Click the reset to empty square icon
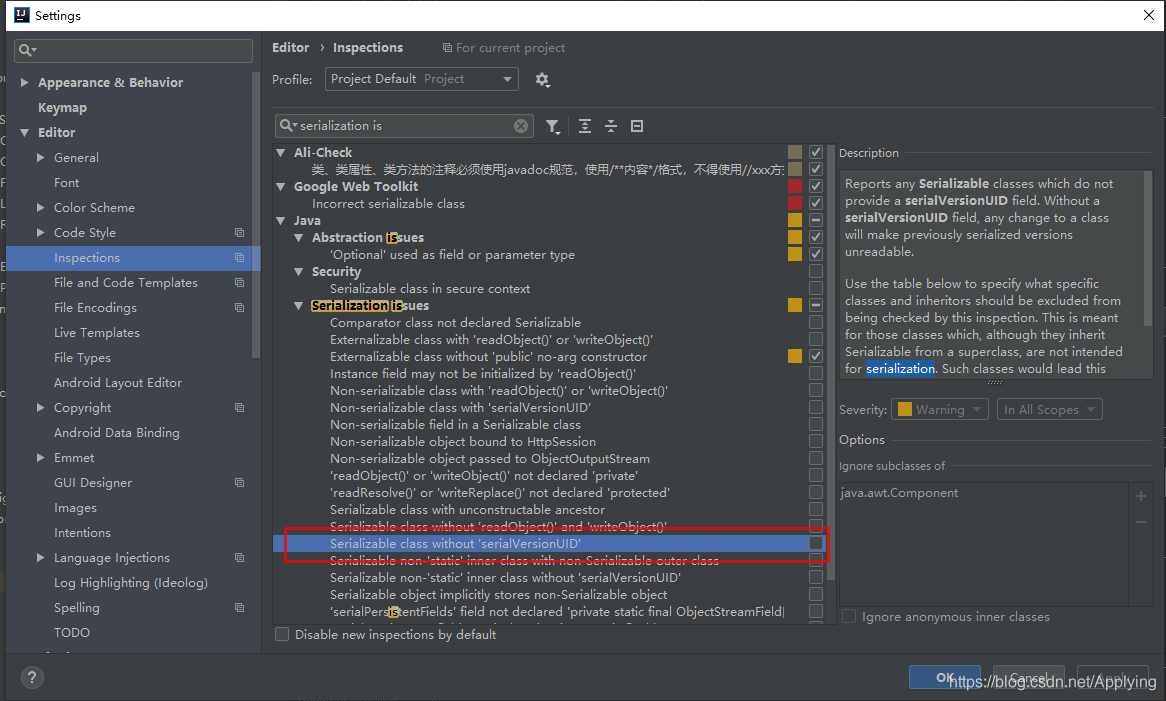The width and height of the screenshot is (1166, 701). coord(637,126)
